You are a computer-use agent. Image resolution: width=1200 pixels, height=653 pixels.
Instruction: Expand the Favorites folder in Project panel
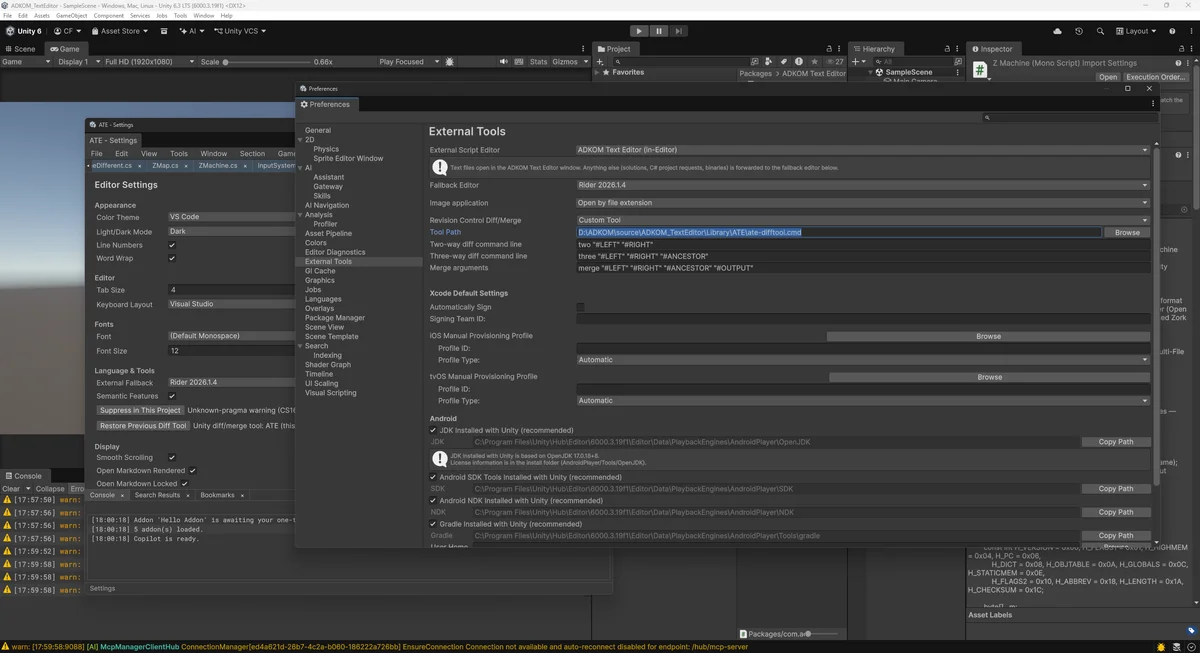598,72
